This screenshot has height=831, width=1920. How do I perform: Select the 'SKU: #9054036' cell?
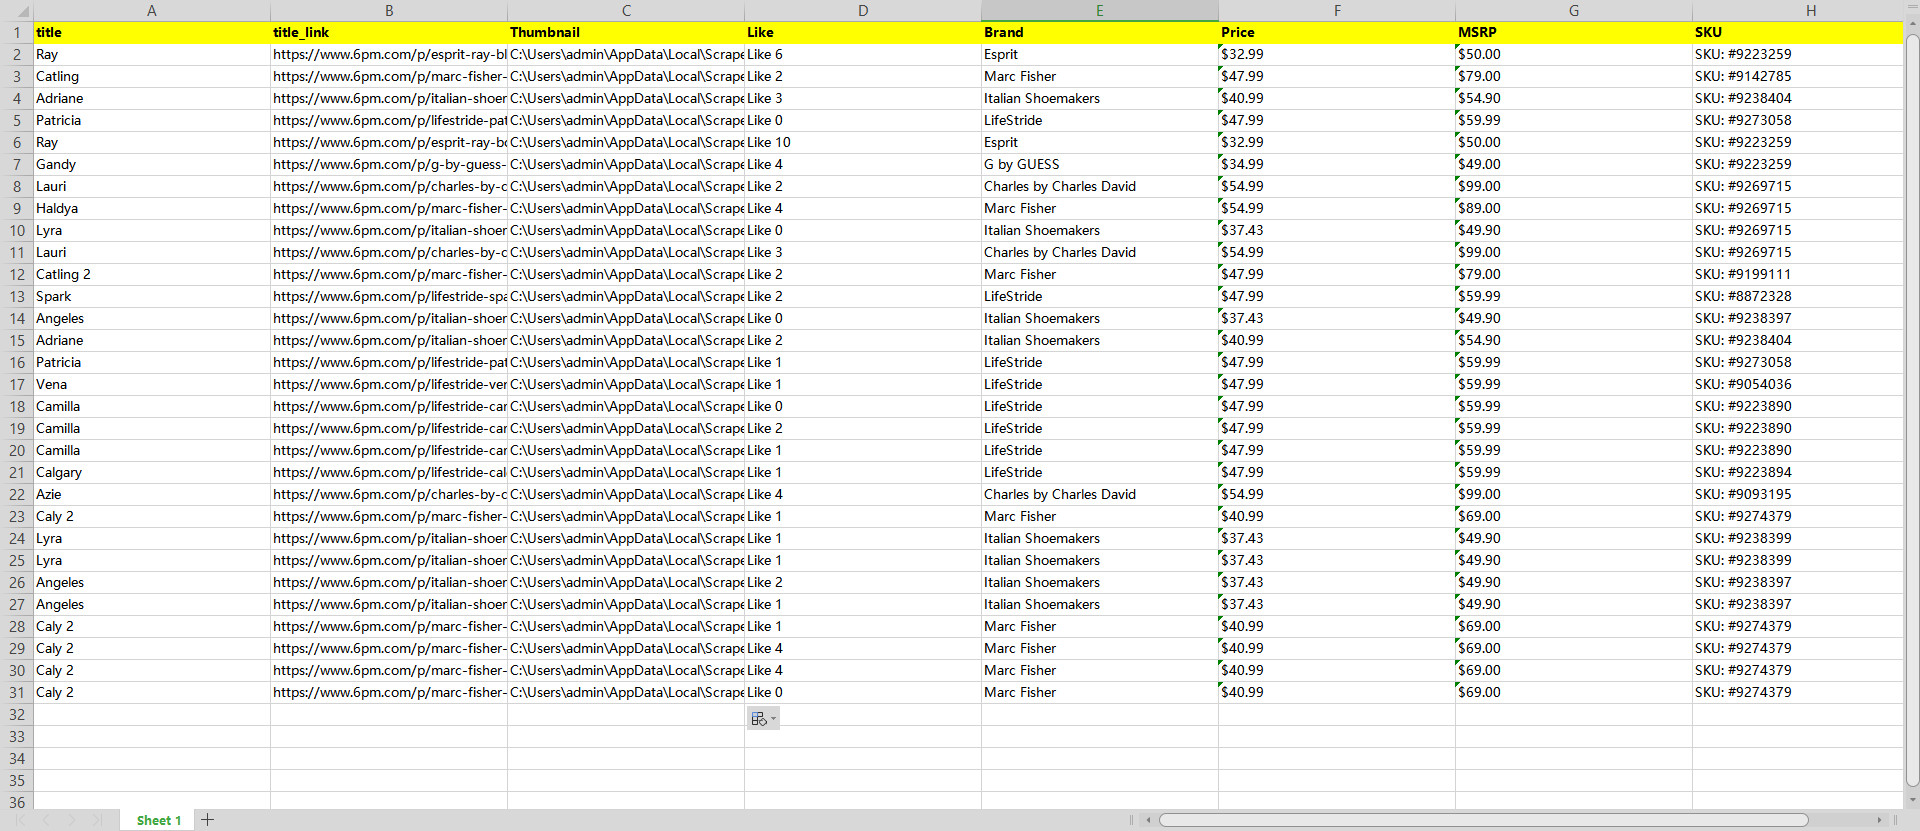pyautogui.click(x=1798, y=384)
